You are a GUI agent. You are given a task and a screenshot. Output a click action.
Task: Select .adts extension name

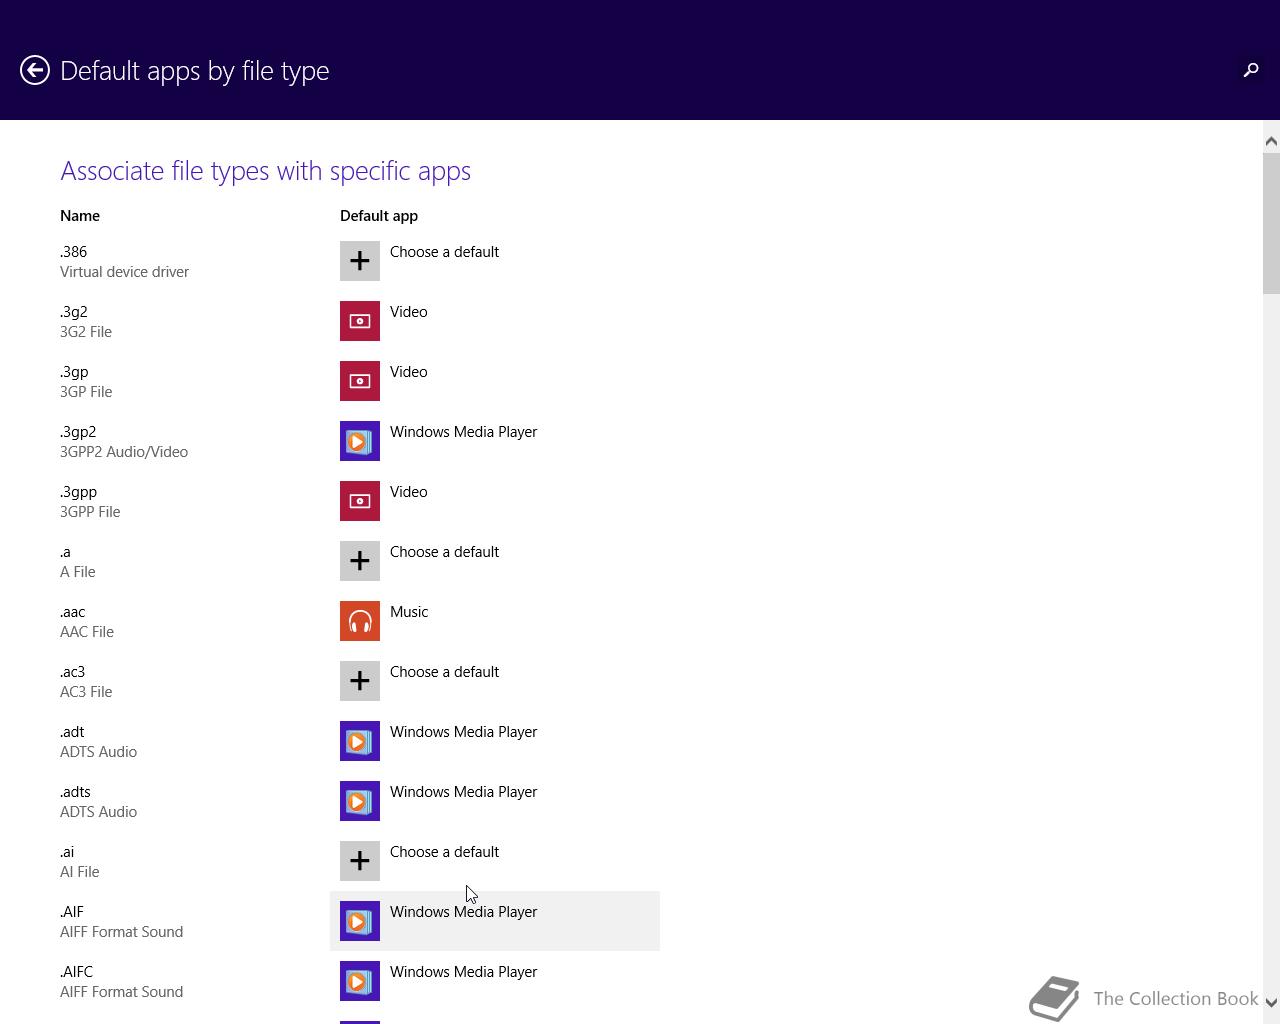pos(75,792)
